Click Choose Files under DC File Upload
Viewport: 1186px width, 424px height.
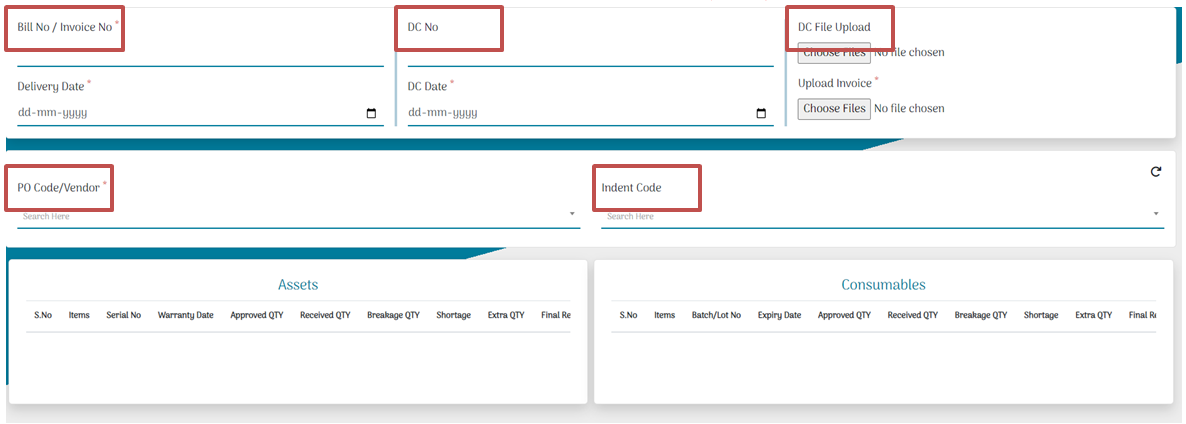834,53
